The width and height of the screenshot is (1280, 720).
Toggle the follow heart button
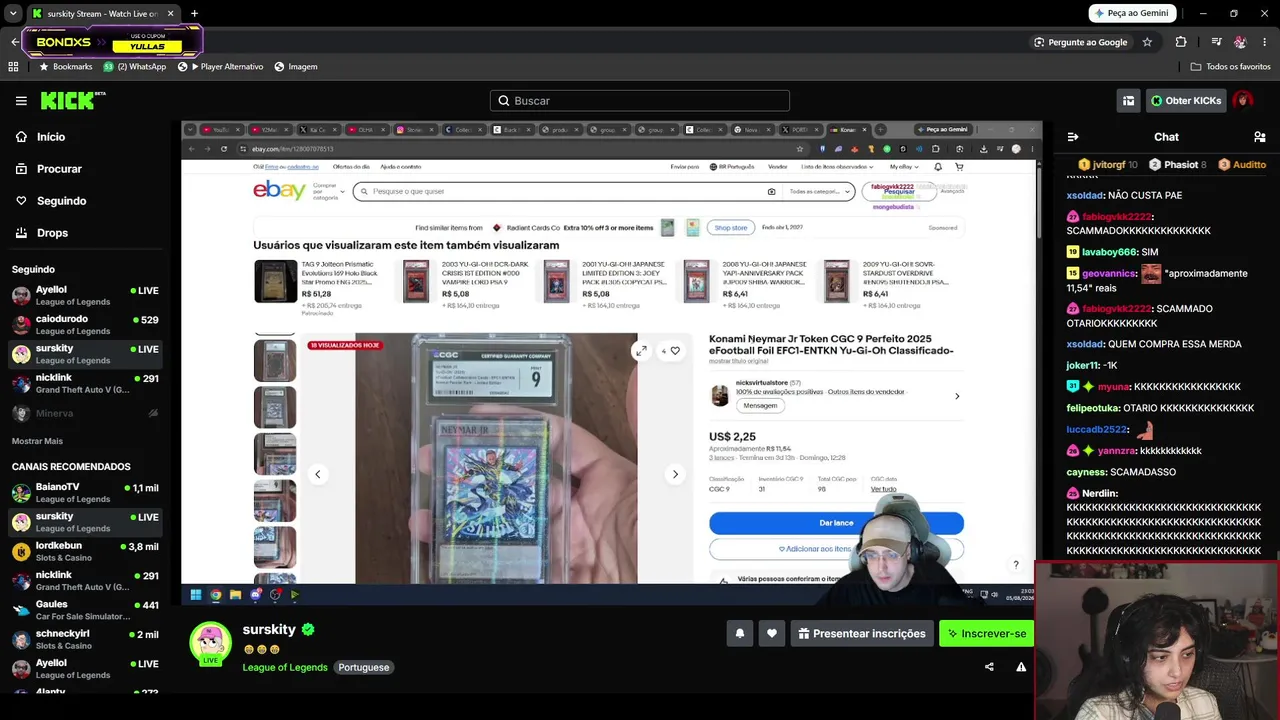coord(772,633)
